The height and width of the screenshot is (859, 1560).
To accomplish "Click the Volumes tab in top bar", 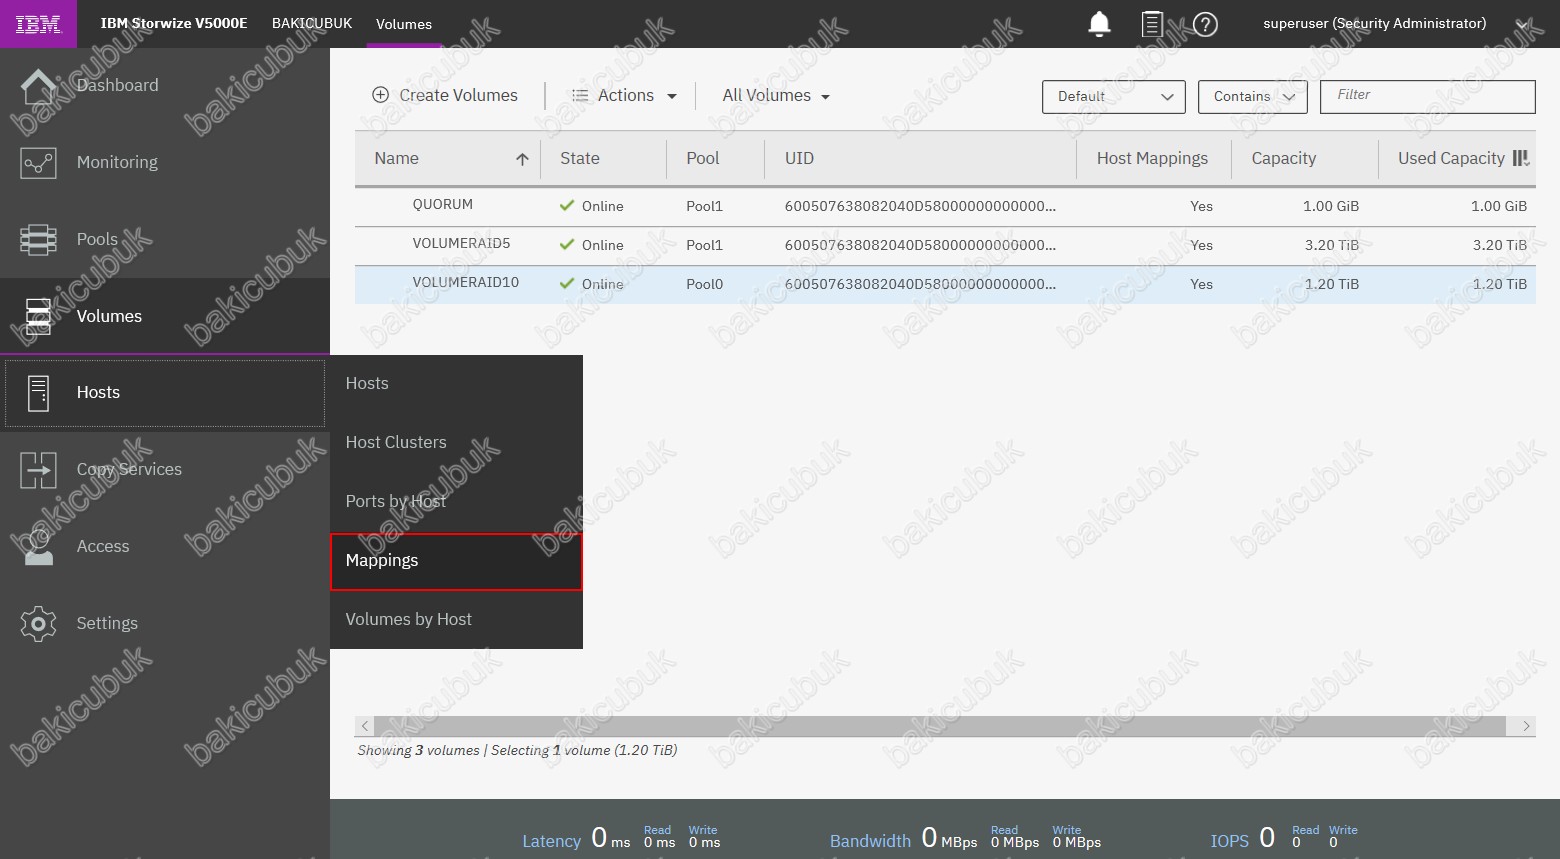I will 404,24.
